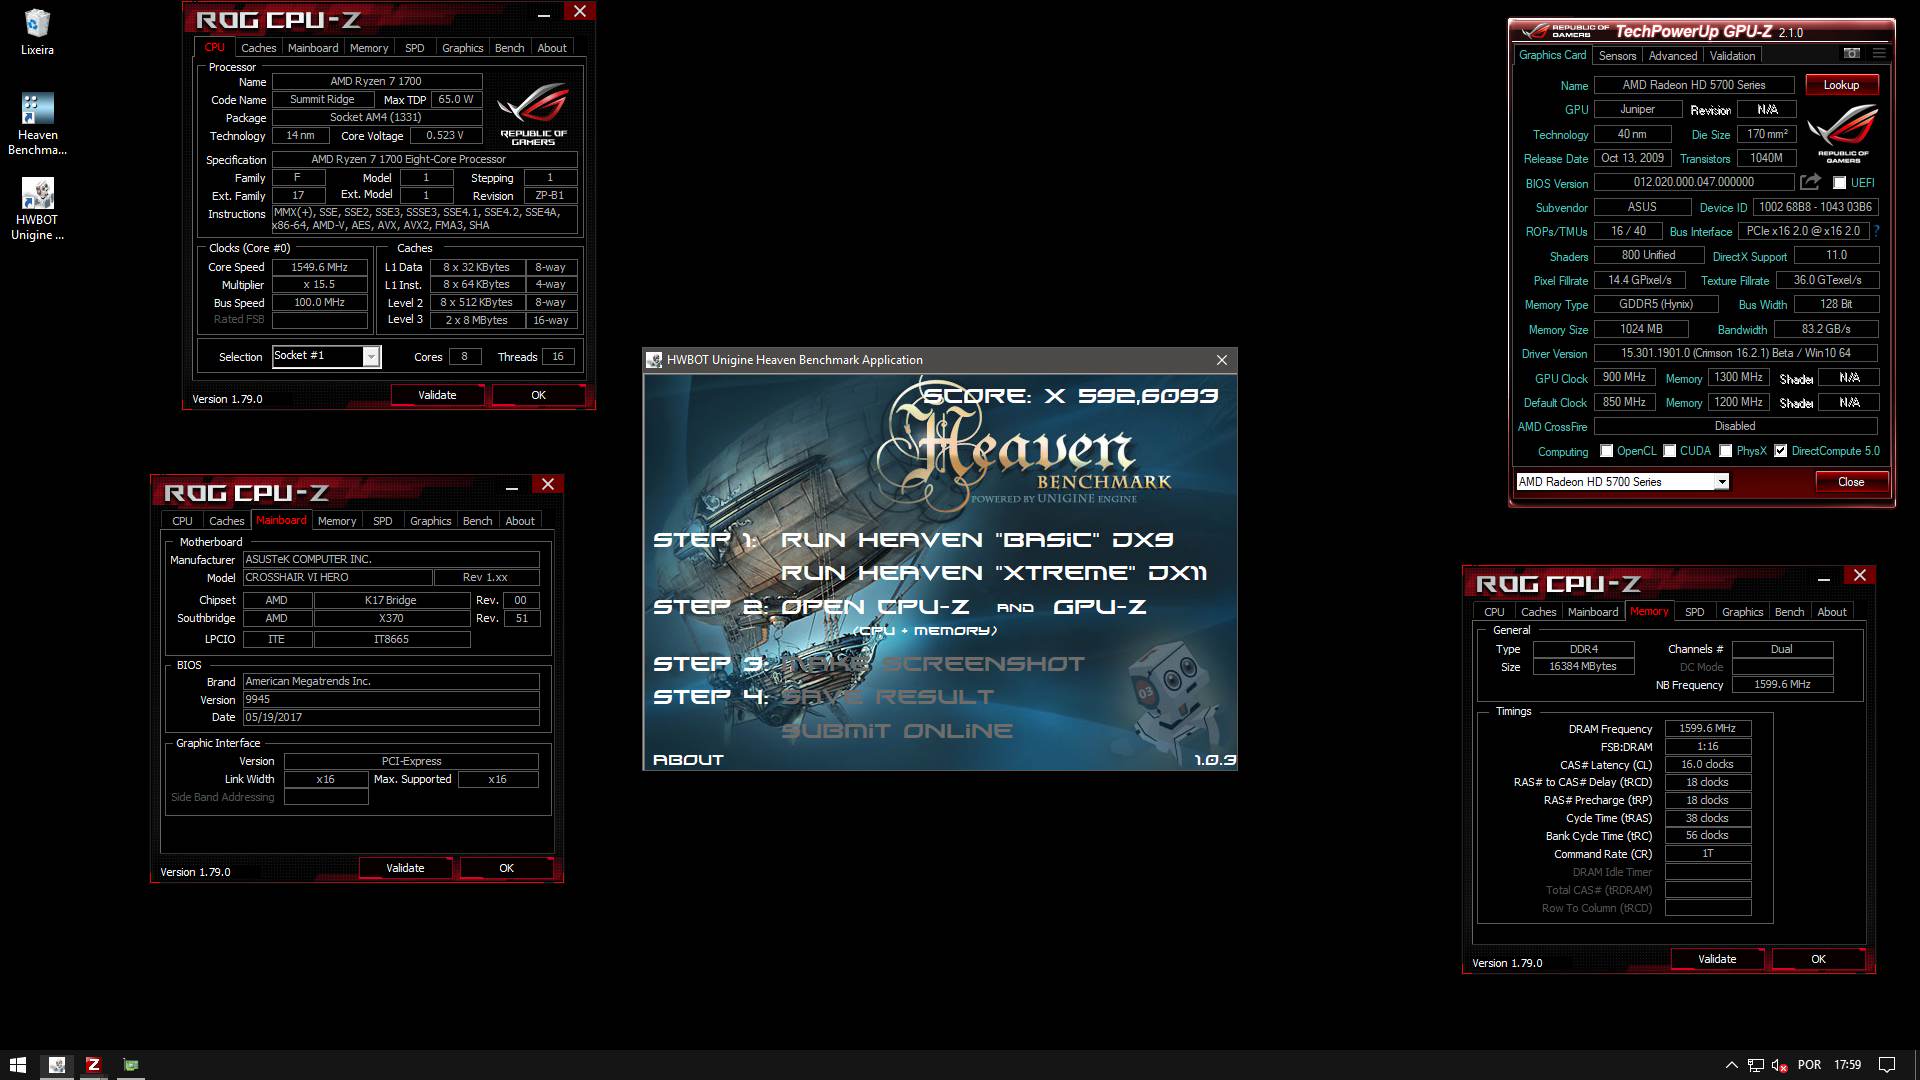Click the GPU-Z screenshot camera icon
Image resolution: width=1920 pixels, height=1080 pixels.
[x=1851, y=54]
